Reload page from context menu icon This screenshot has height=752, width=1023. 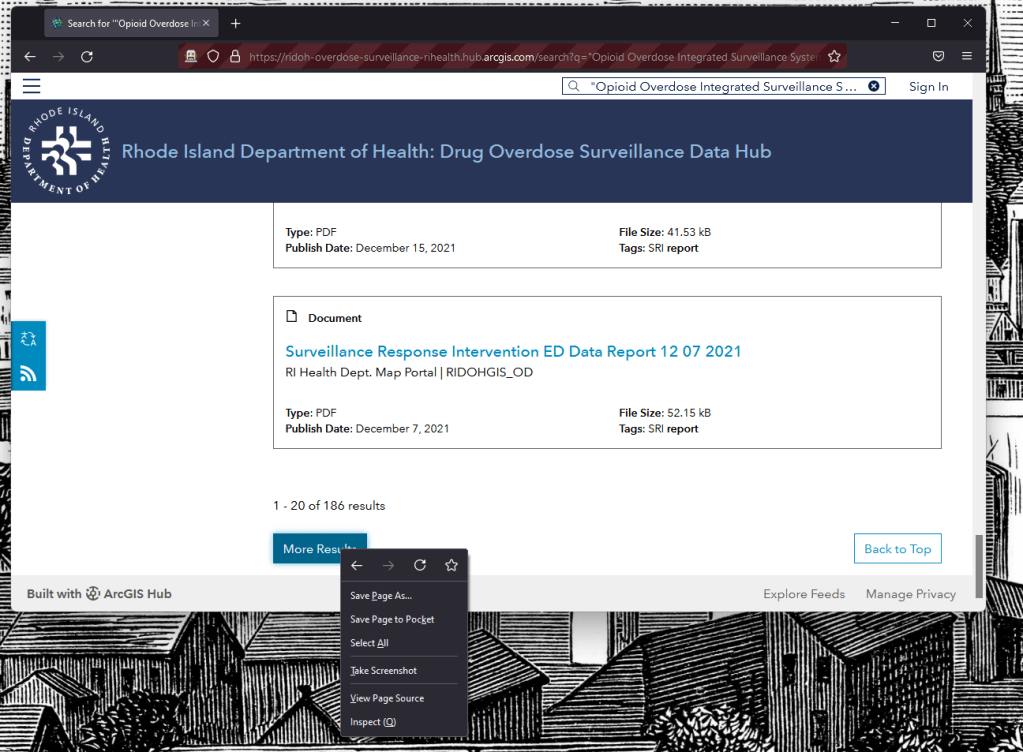420,566
